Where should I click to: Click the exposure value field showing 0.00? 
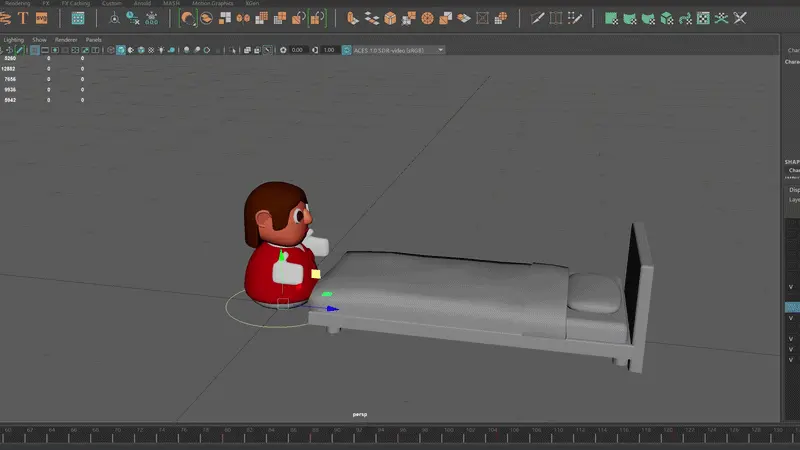(x=297, y=50)
